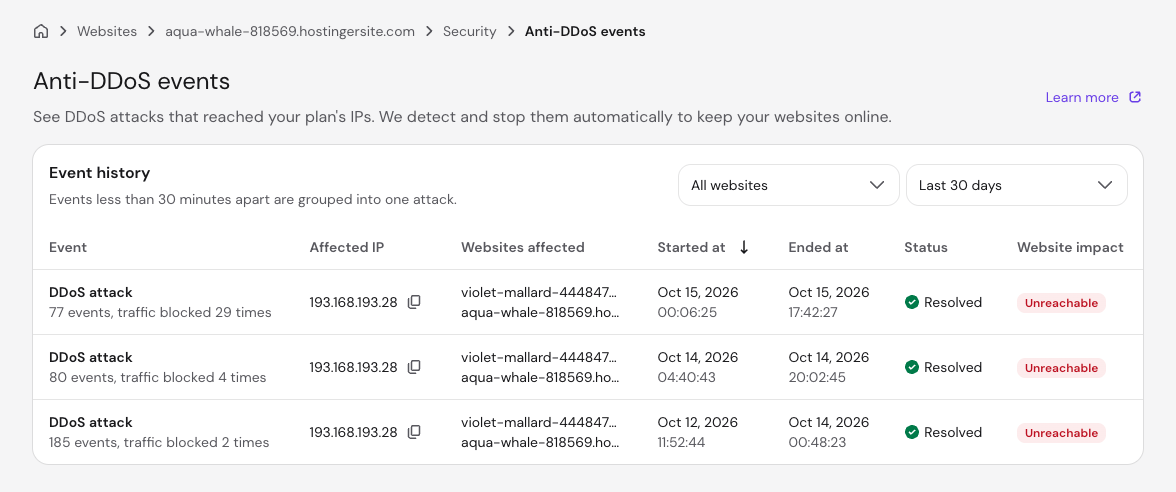This screenshot has width=1176, height=492.
Task: Click the start time 04:40:43
Action: (x=686, y=378)
